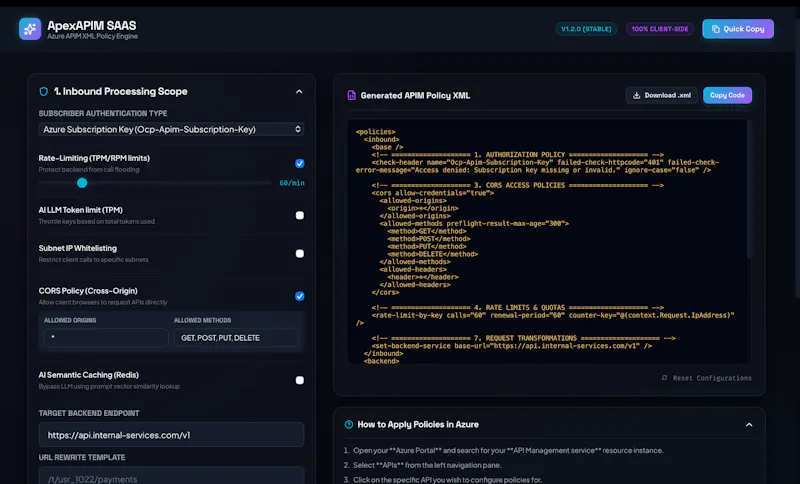The height and width of the screenshot is (484, 800).
Task: Click the Allowed Origins input field
Action: coord(106,338)
